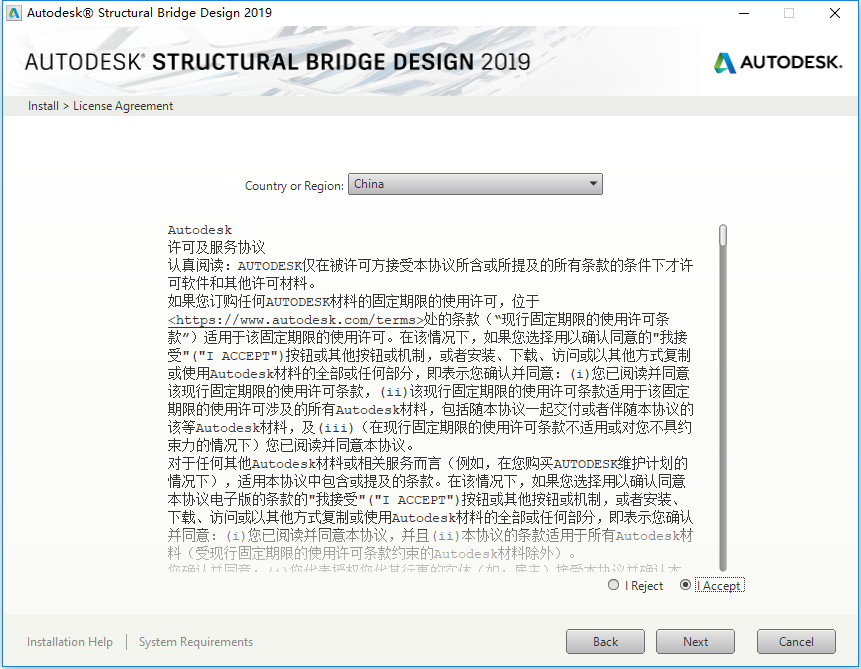Click the 'Autodesk' first line of agreement

(200, 230)
